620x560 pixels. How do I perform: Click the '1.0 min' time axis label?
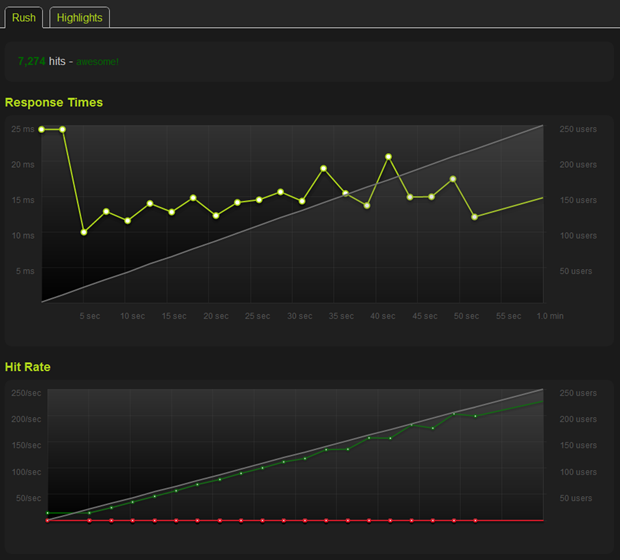(550, 316)
